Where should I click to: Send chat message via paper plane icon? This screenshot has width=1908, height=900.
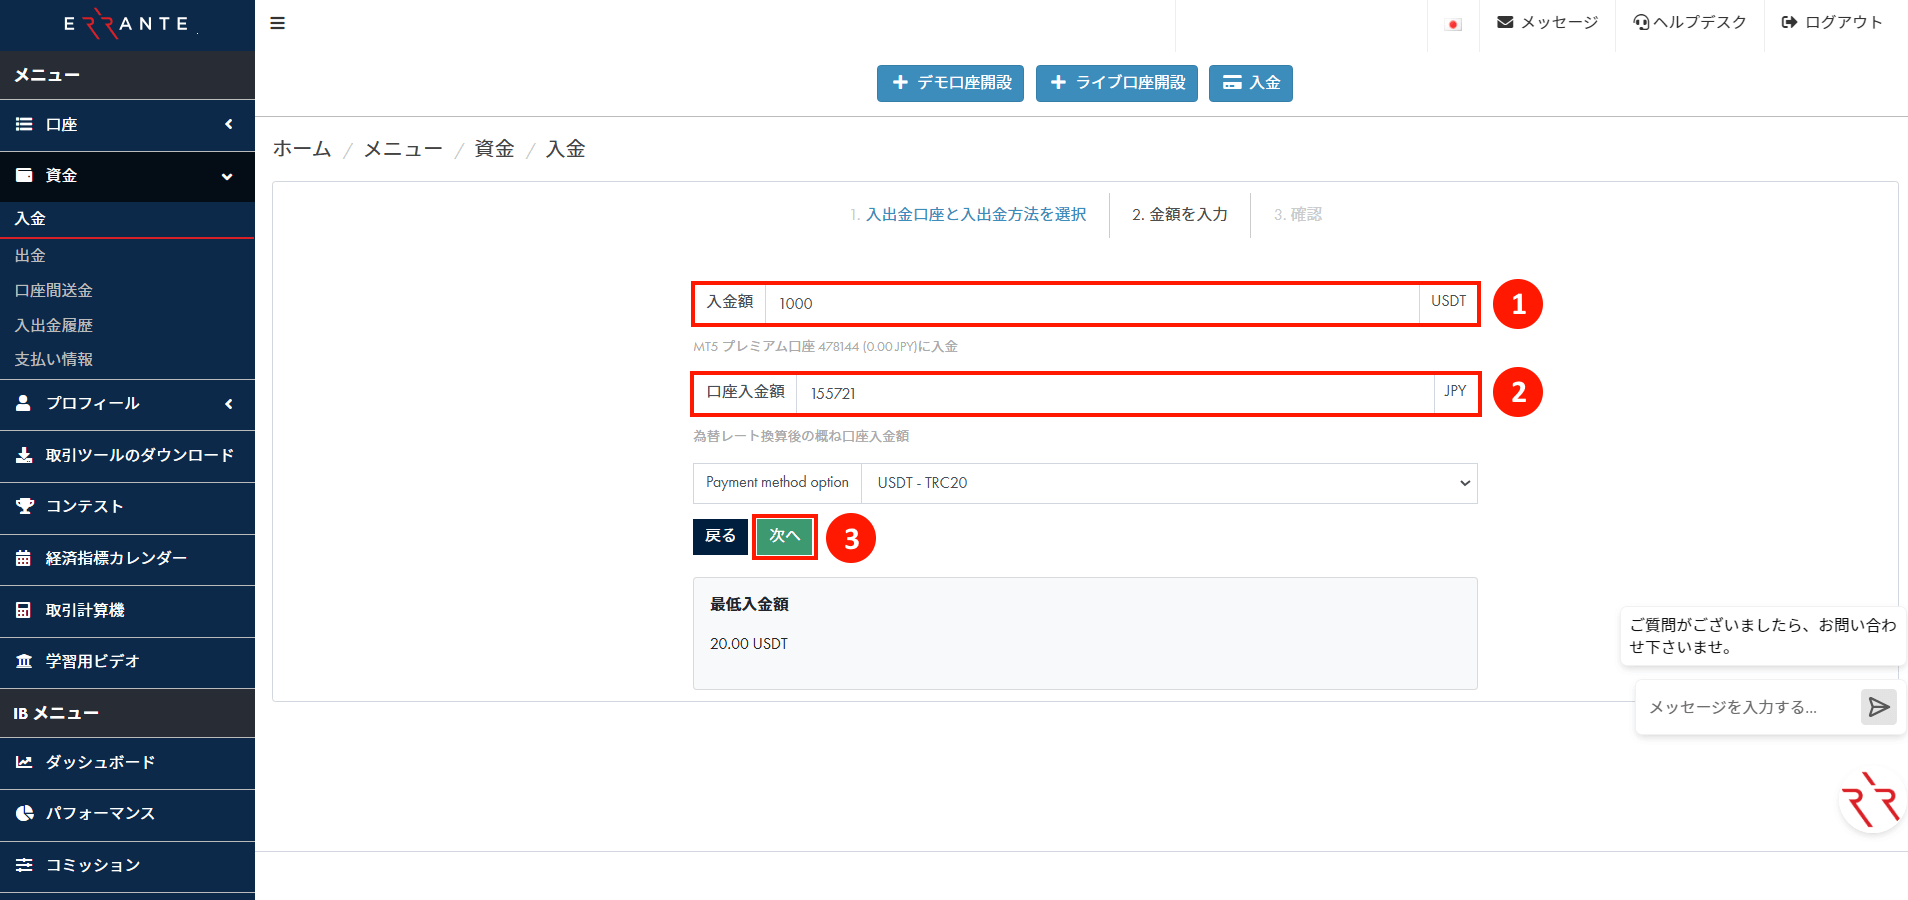(1877, 707)
